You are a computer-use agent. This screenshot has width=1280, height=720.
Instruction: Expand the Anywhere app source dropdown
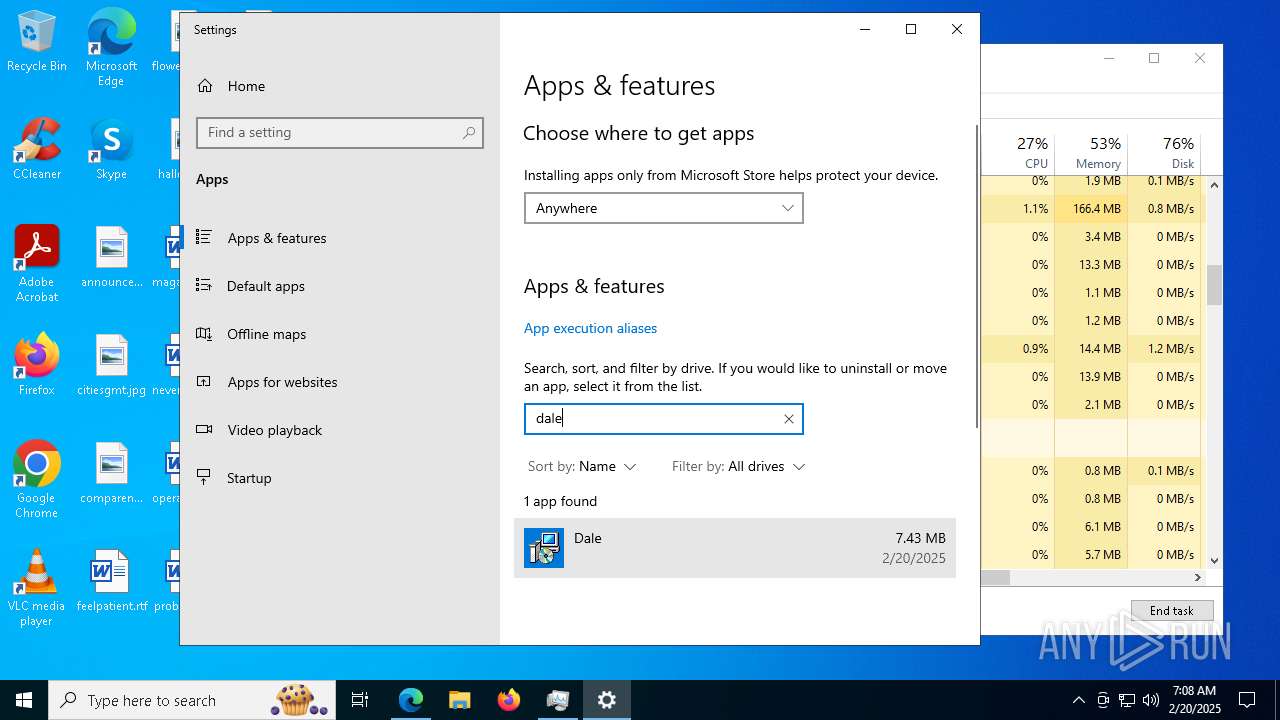point(663,208)
